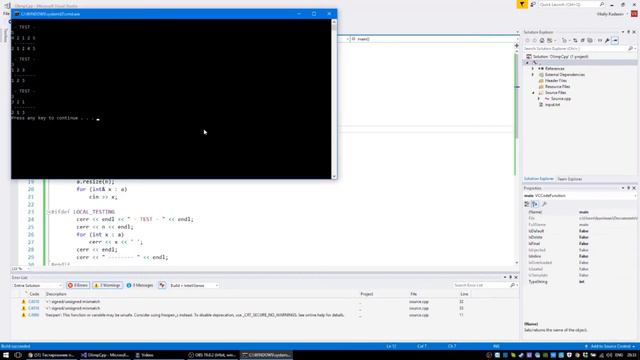Click the Search Error List box
Screen dimensions: 640x360
coord(484,285)
